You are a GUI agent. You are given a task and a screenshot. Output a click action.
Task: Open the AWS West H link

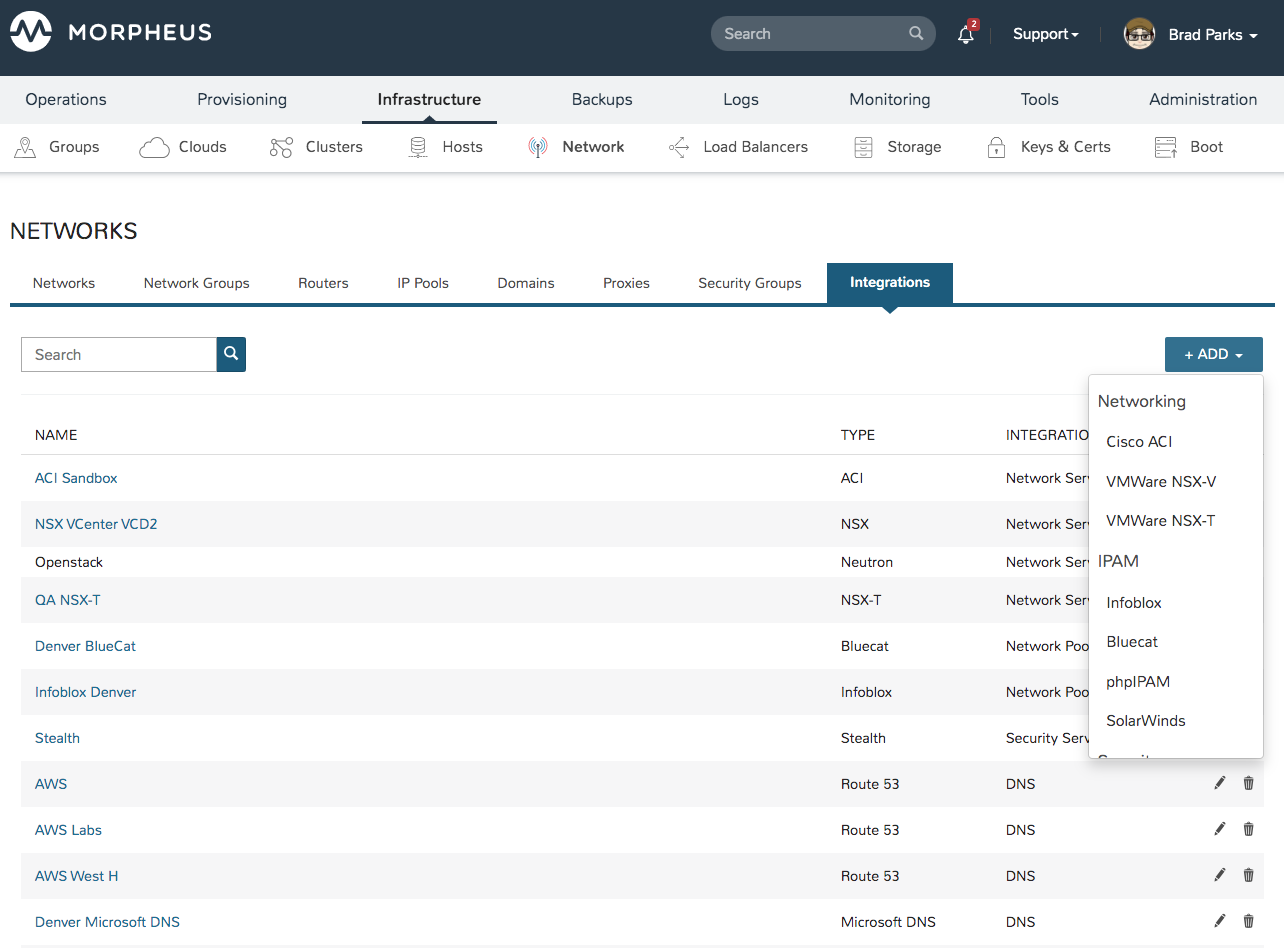(x=76, y=876)
